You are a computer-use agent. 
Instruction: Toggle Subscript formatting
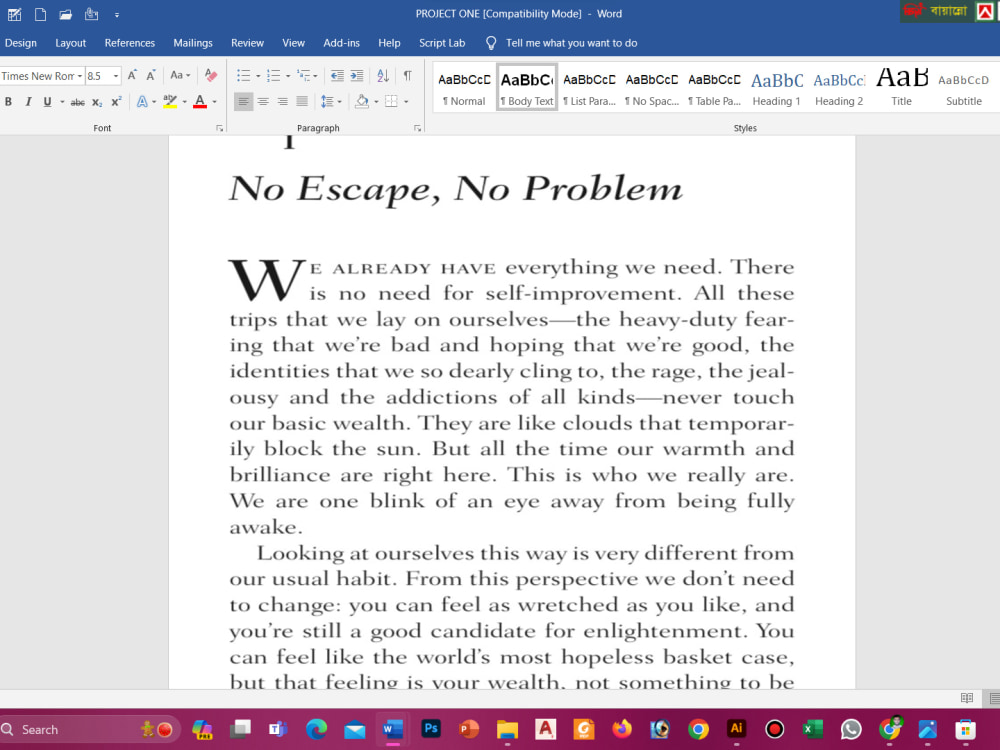coord(97,101)
